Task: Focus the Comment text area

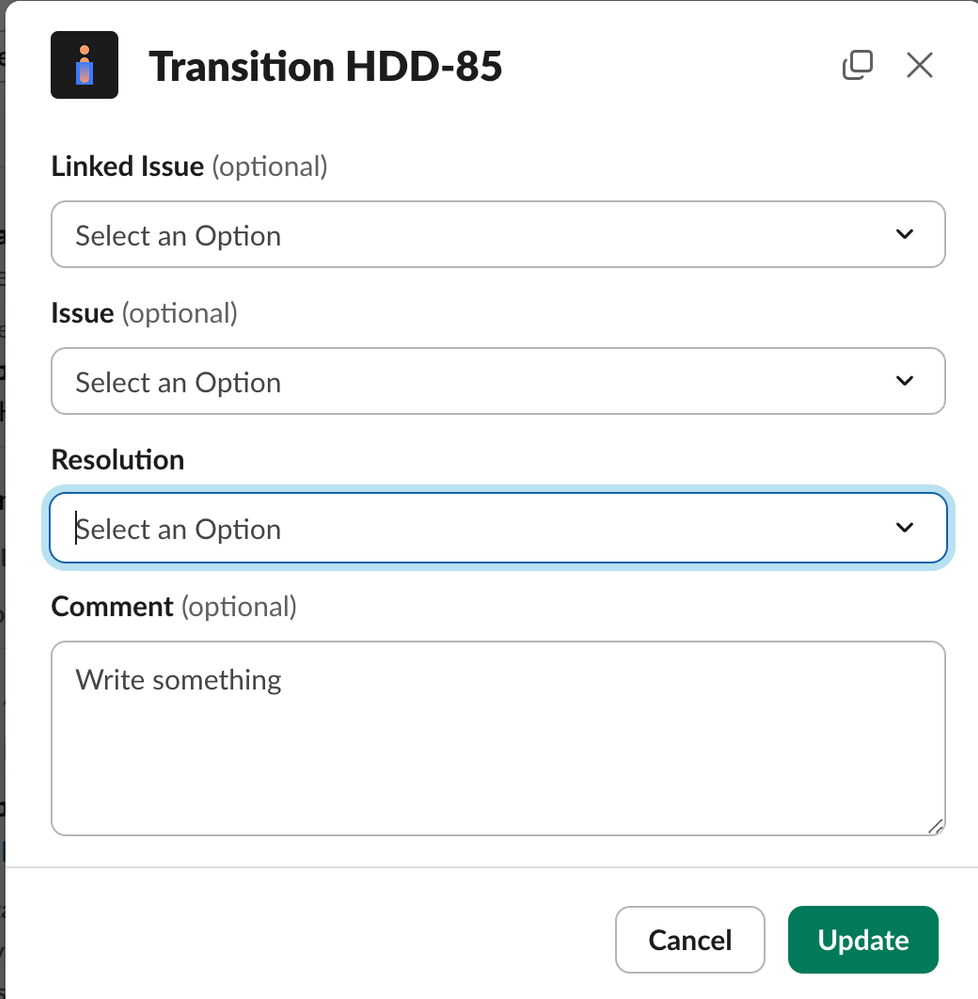Action: [497, 750]
